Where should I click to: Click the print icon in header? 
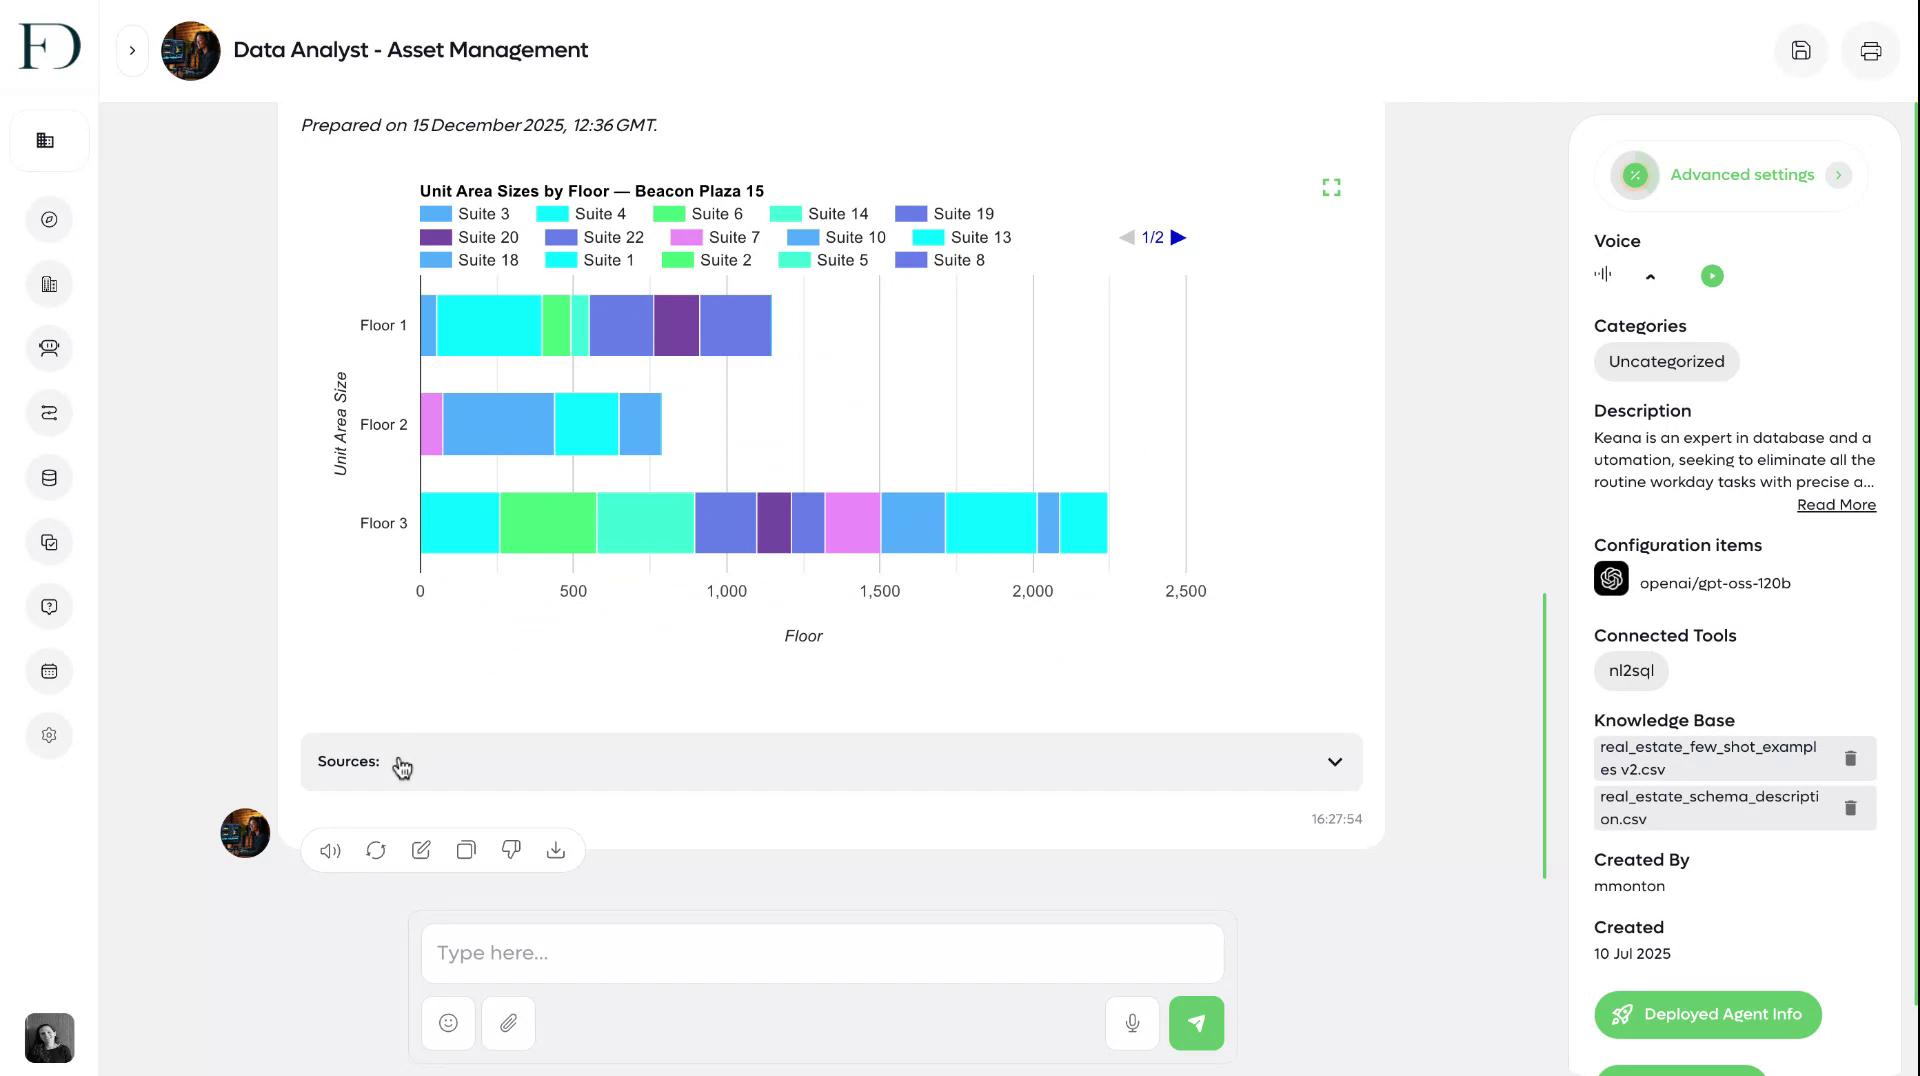(x=1871, y=50)
